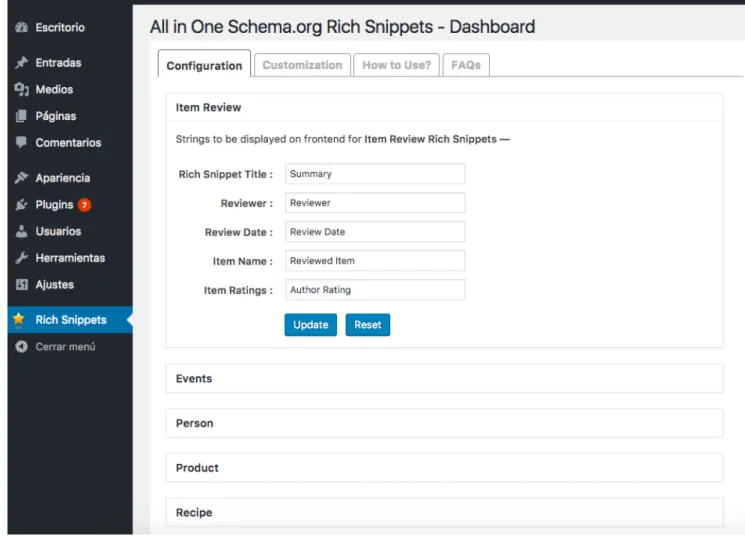Click the Plugins plug icon
Screen dimensions: 745x536
pyautogui.click(x=21, y=204)
